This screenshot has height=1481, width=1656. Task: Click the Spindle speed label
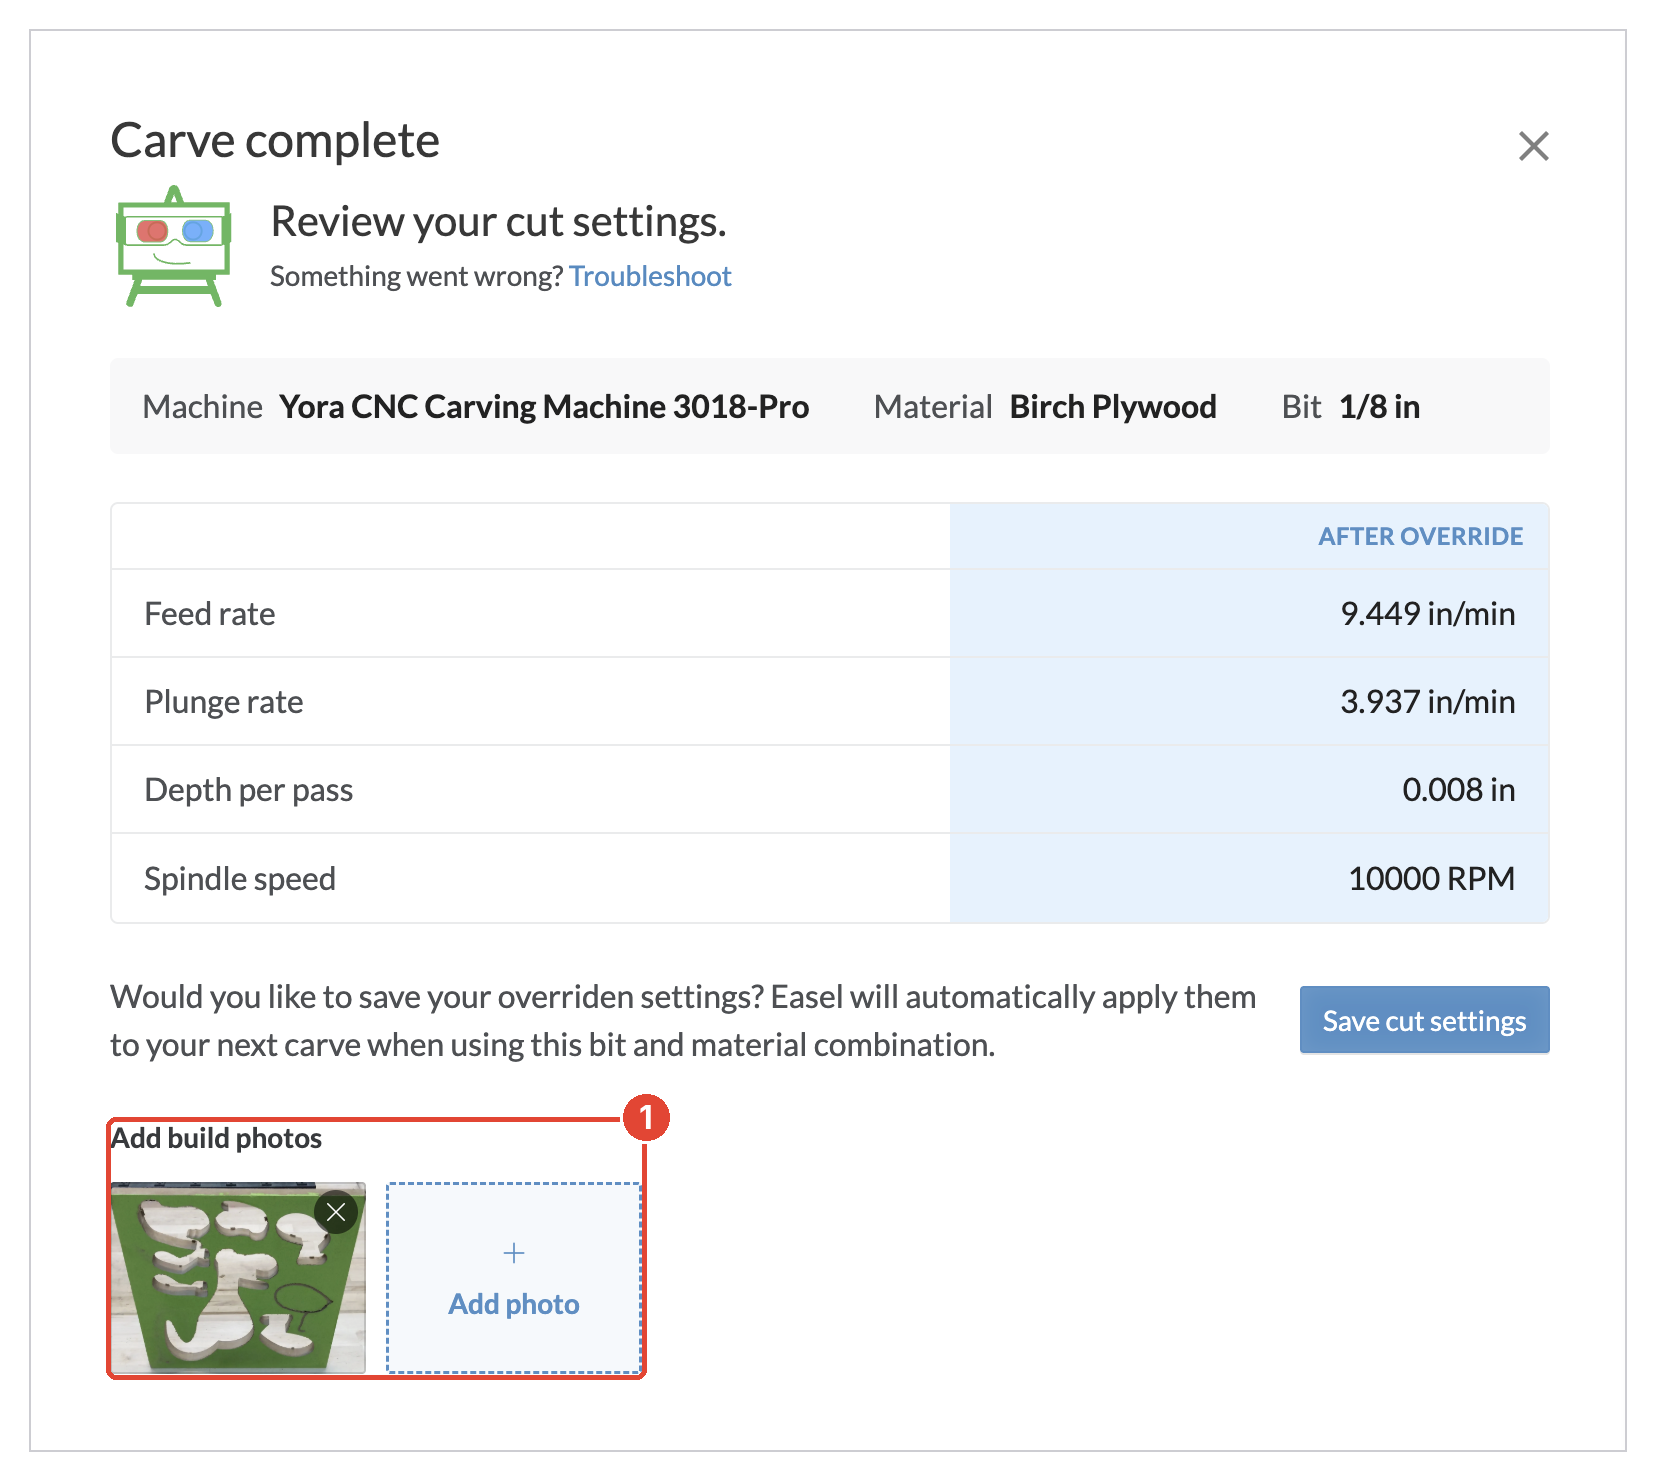pyautogui.click(x=240, y=878)
